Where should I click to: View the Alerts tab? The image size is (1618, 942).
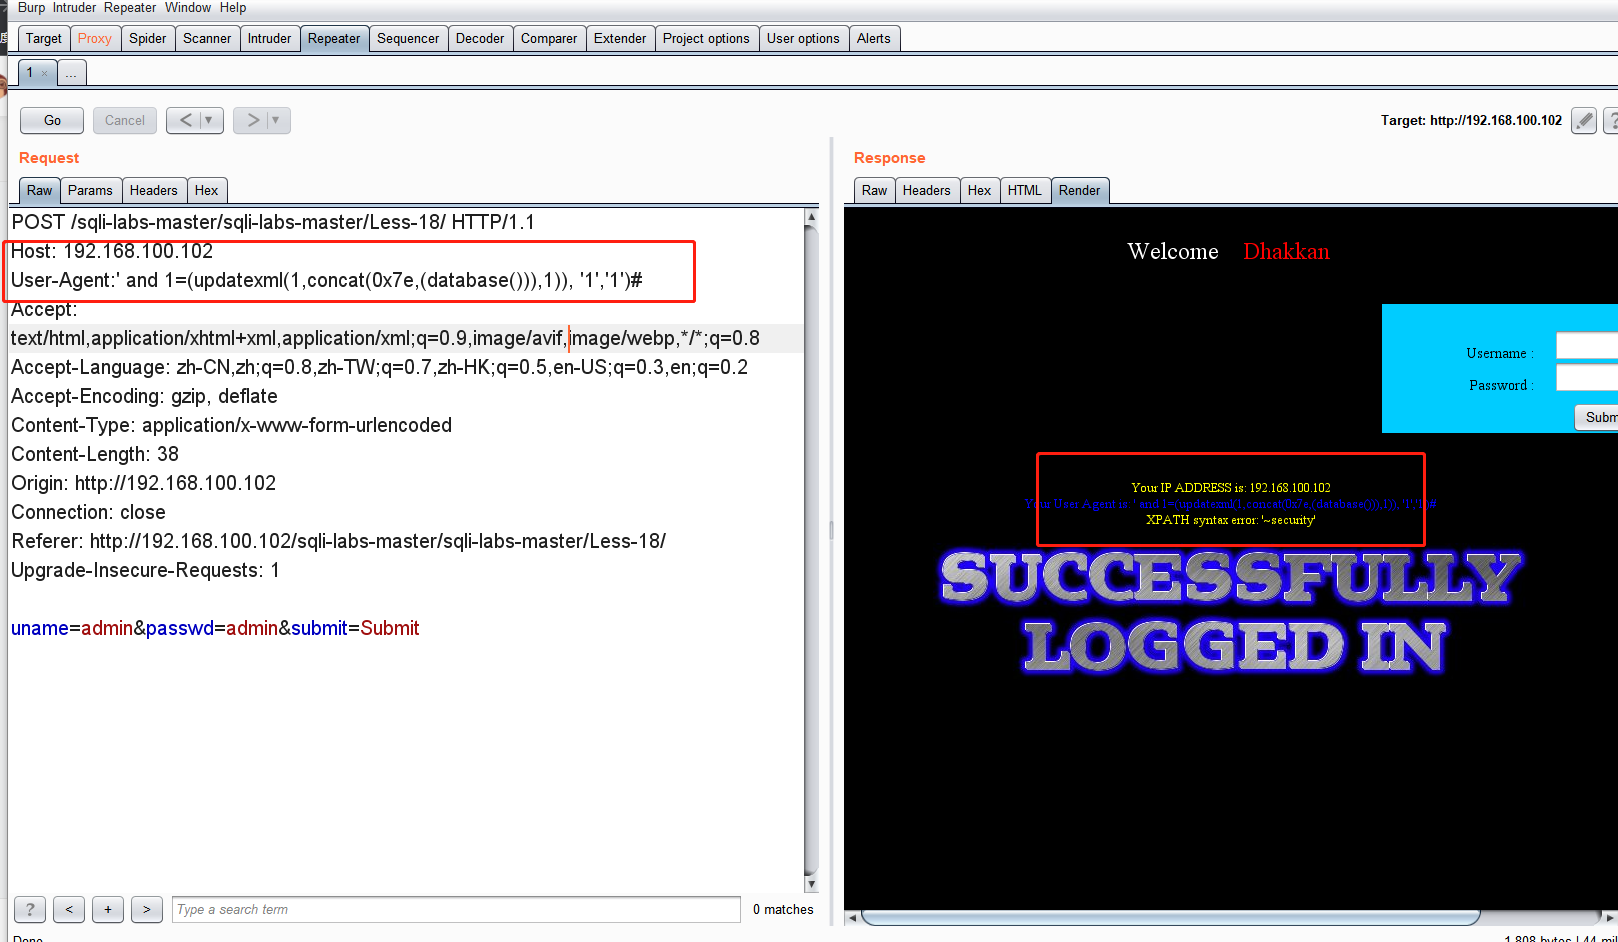pyautogui.click(x=874, y=39)
